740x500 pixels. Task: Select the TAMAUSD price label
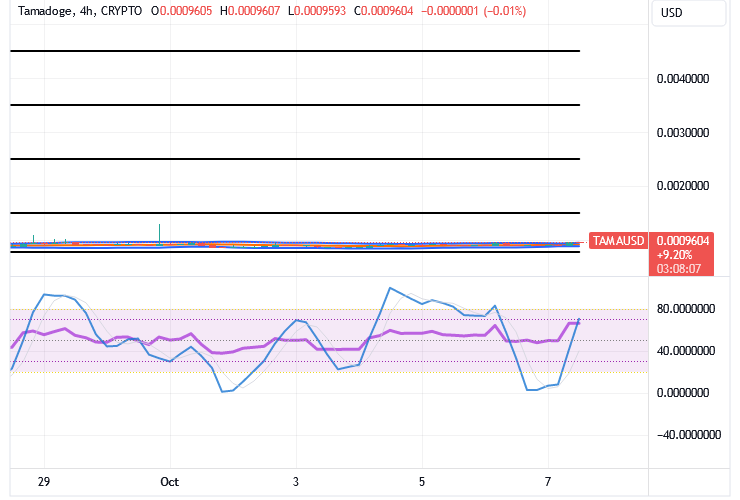click(618, 241)
